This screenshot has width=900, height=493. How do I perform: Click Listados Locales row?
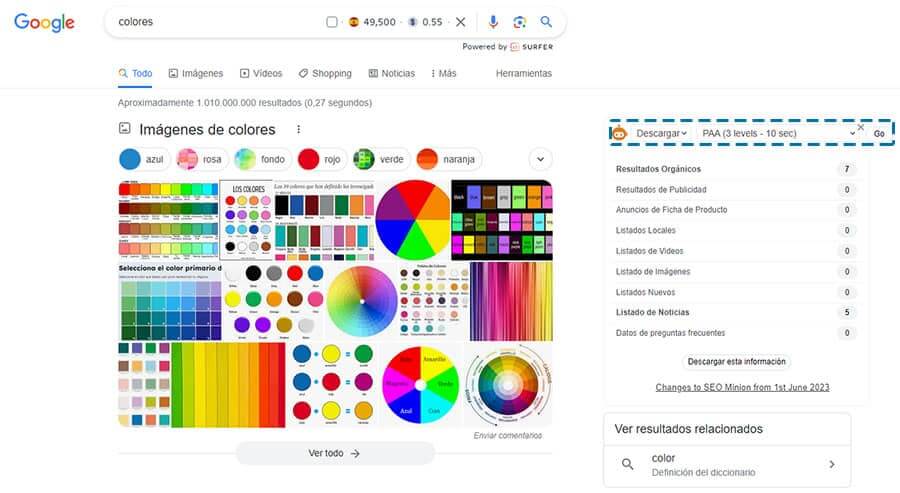point(735,230)
